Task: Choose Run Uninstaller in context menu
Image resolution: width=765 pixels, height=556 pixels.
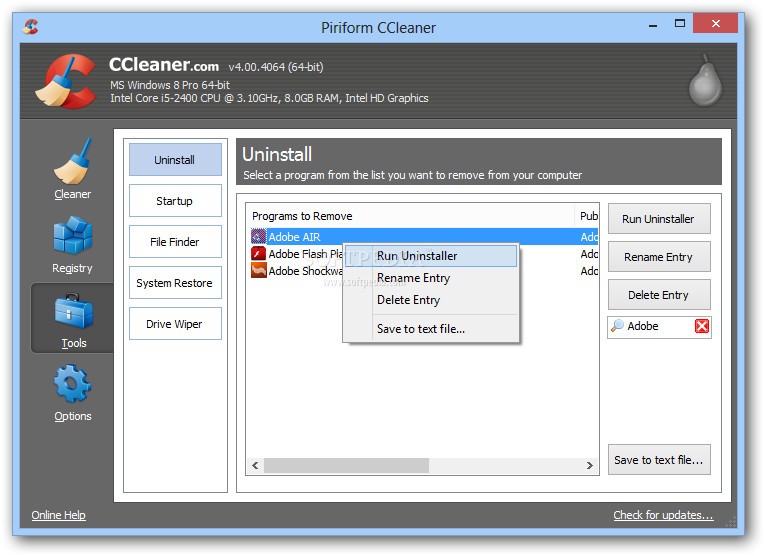Action: (431, 256)
